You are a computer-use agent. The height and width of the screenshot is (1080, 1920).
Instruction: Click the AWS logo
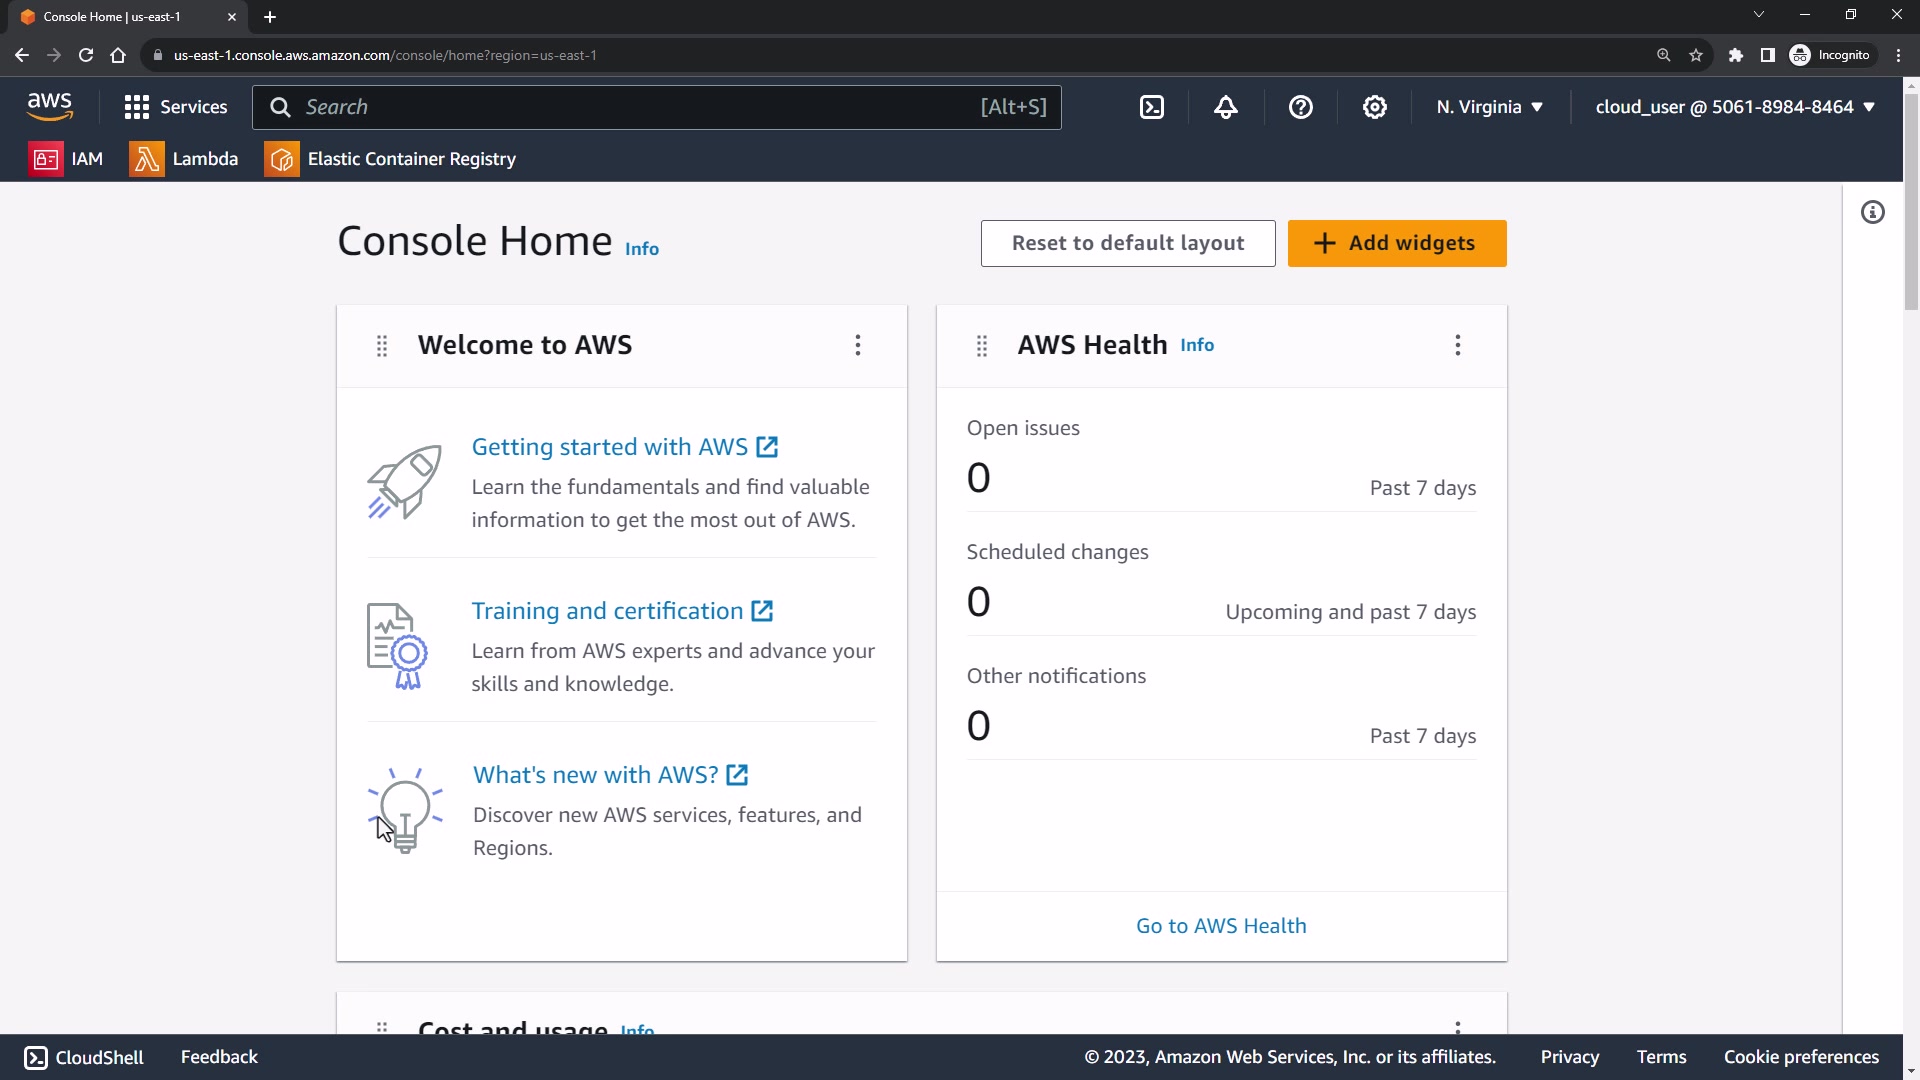coord(49,106)
